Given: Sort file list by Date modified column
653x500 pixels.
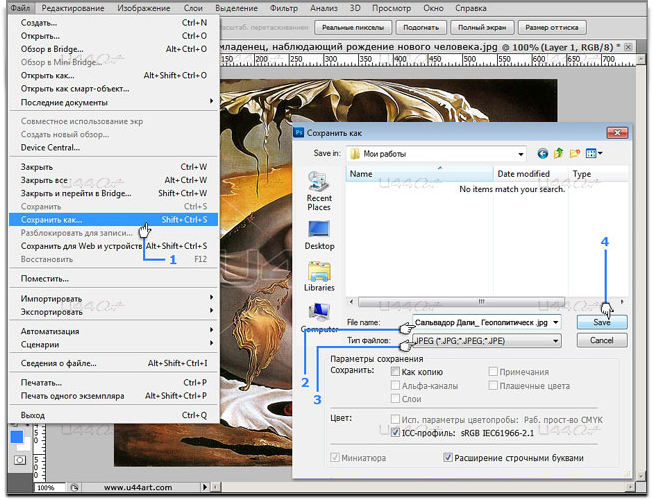Looking at the screenshot, I should [531, 174].
